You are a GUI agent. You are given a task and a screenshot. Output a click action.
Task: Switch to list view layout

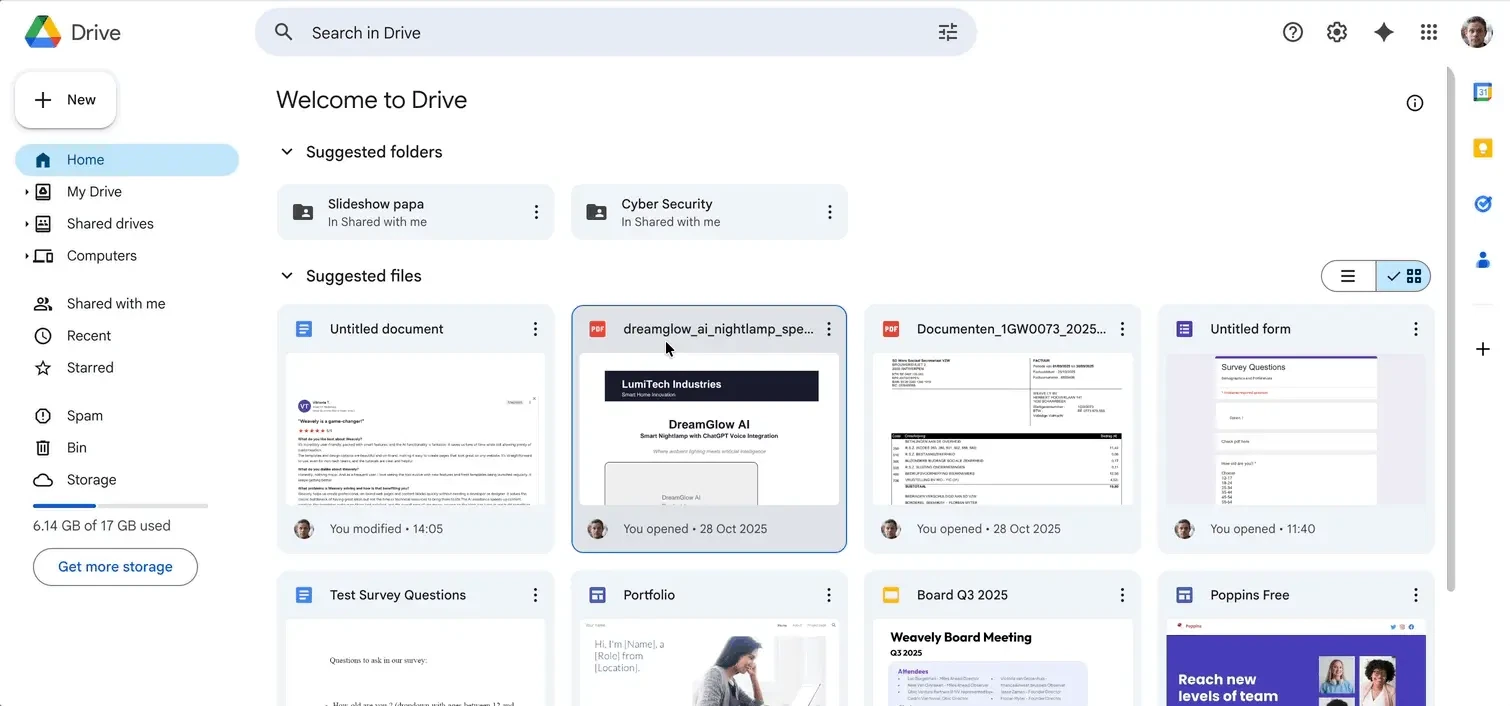(1347, 275)
